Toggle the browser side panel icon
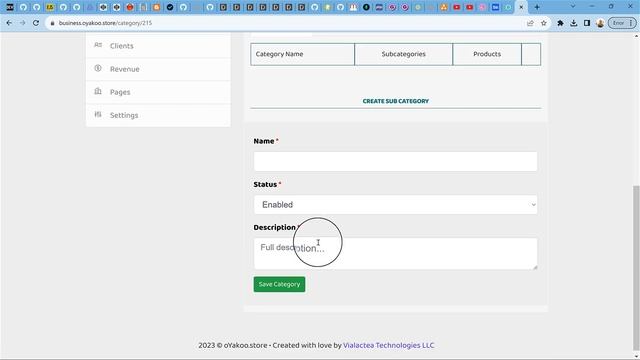Image resolution: width=640 pixels, height=360 pixels. pyautogui.click(x=587, y=23)
